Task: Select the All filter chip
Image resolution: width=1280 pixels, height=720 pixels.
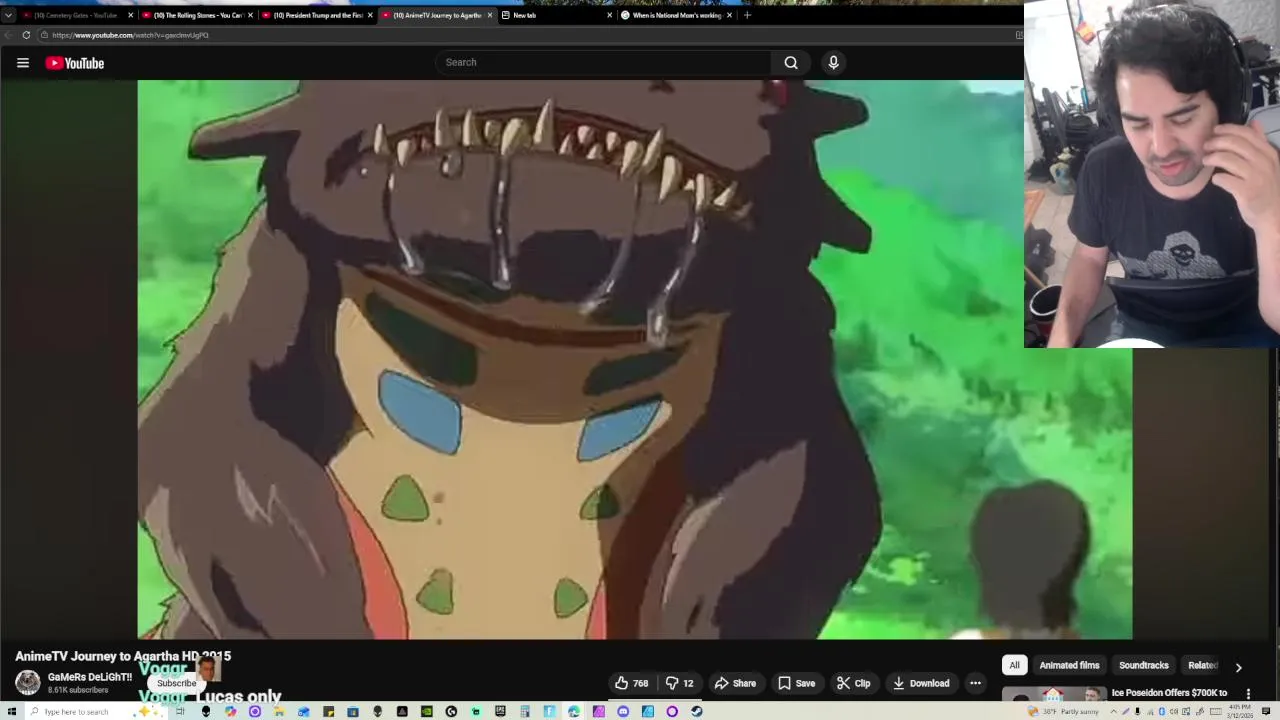Action: pos(1014,665)
